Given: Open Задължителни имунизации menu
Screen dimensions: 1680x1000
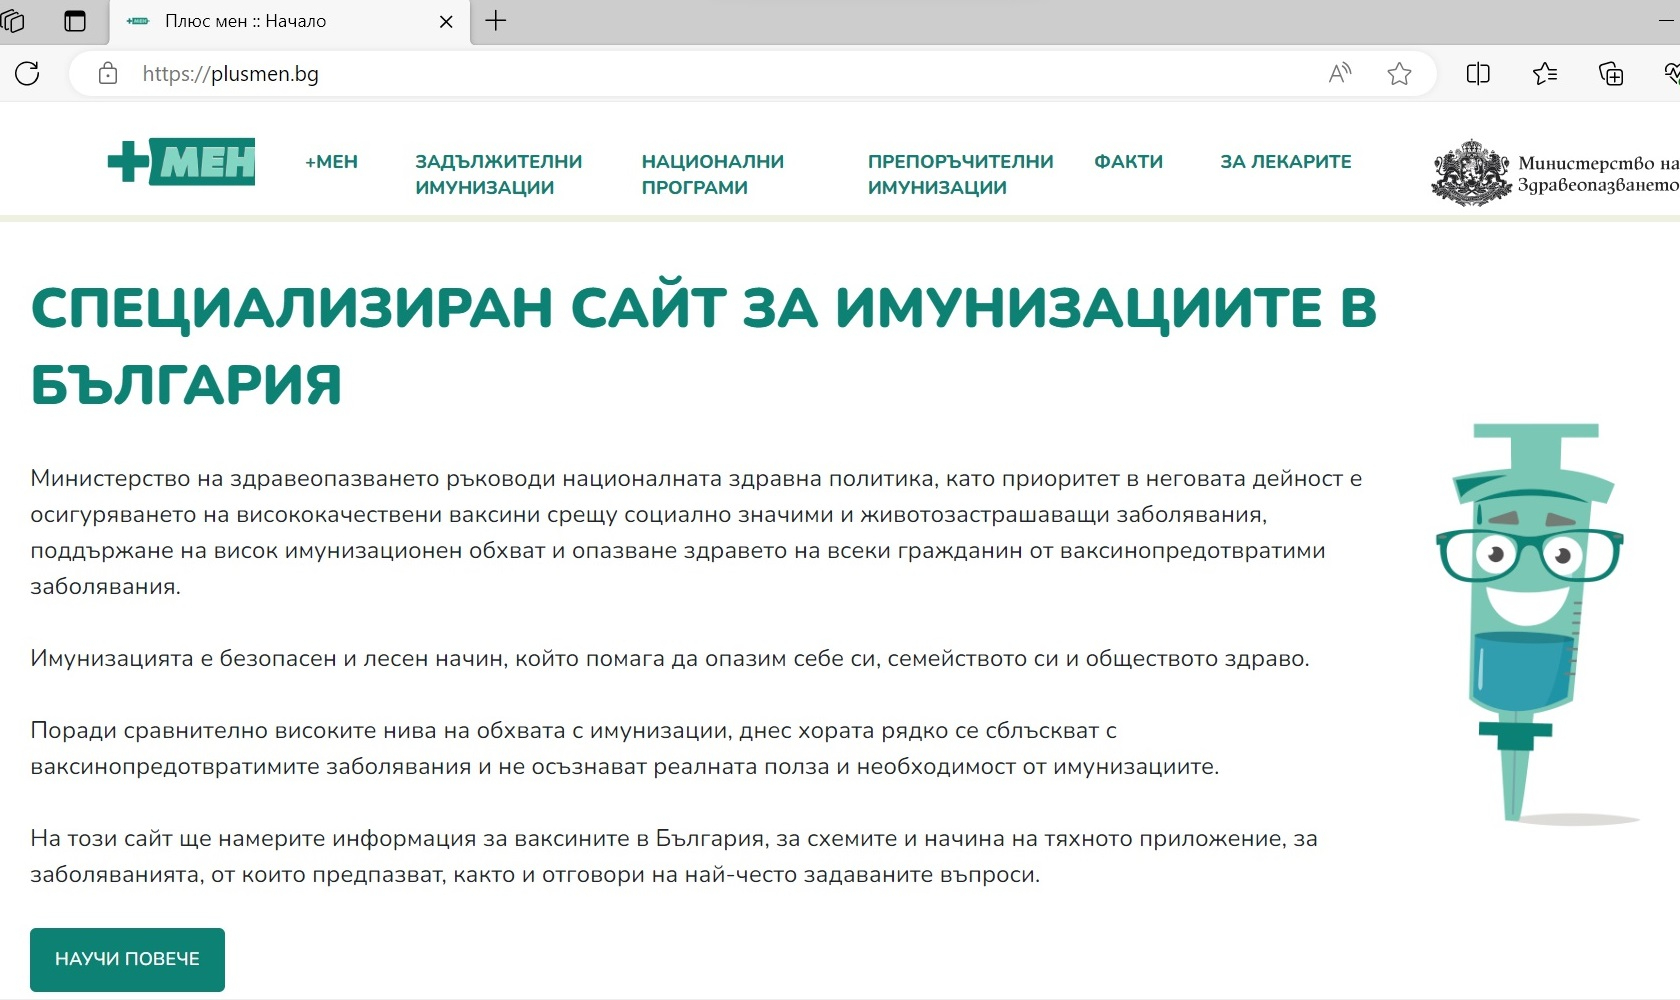Looking at the screenshot, I should tap(498, 174).
